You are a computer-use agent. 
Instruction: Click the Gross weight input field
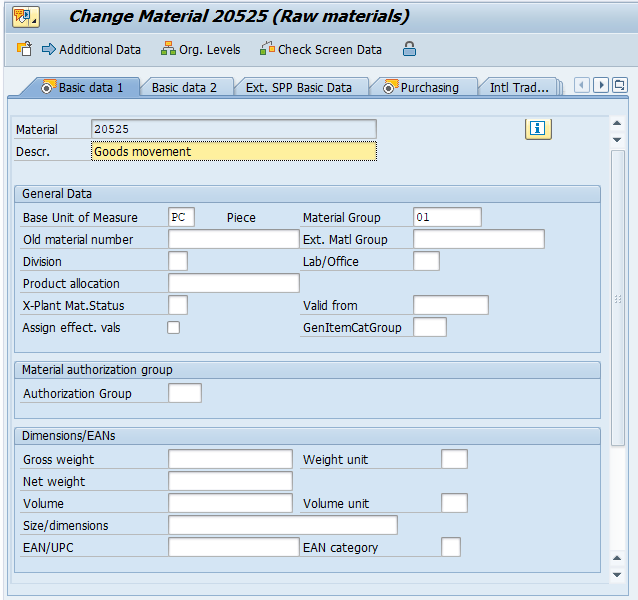pos(230,459)
